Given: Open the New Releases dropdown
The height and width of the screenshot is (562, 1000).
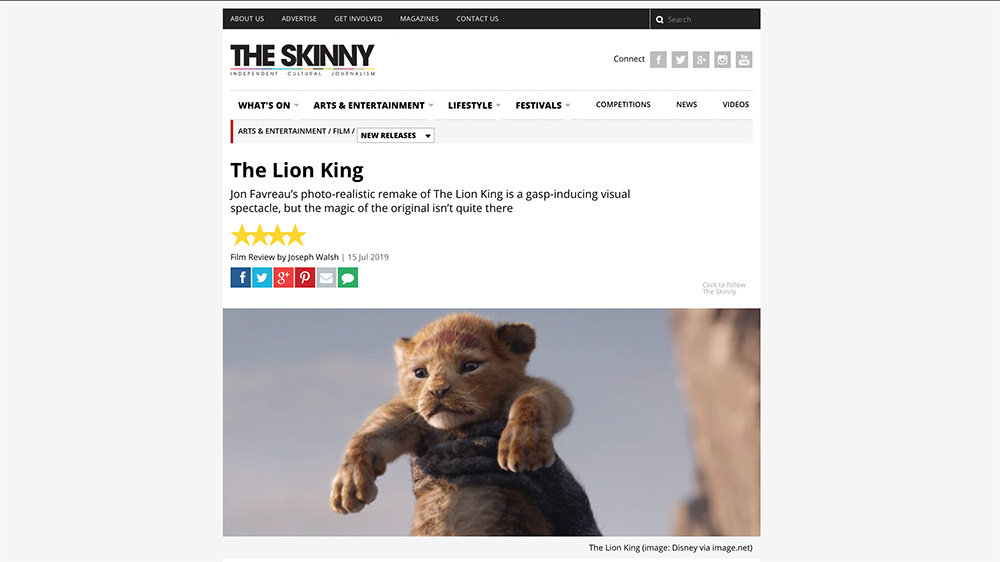Looking at the screenshot, I should click(395, 135).
